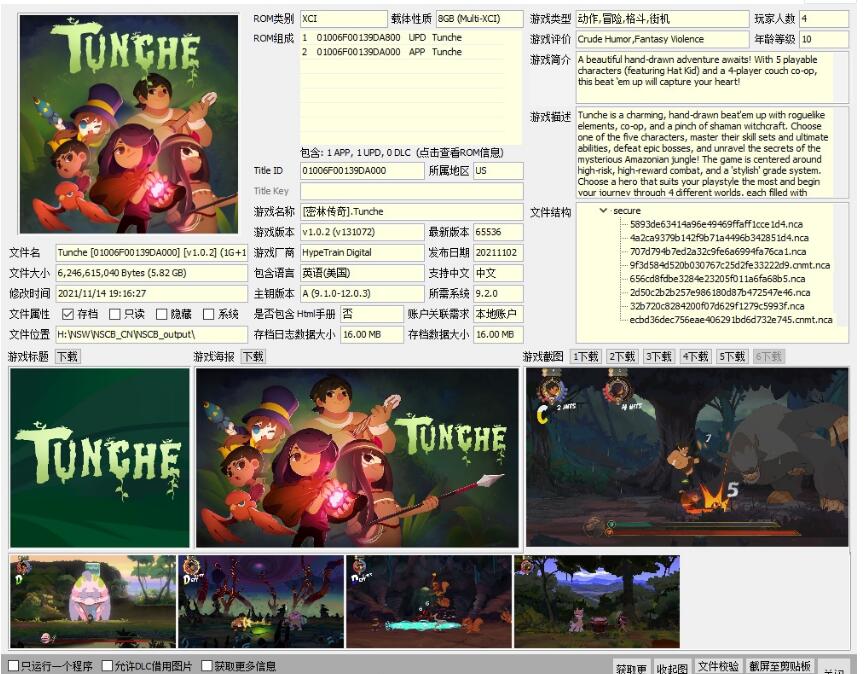Select file 656cd8fdbe3284e23205f011a6fa68b5.nca
Viewport: 866px width, 674px height.
tap(717, 278)
